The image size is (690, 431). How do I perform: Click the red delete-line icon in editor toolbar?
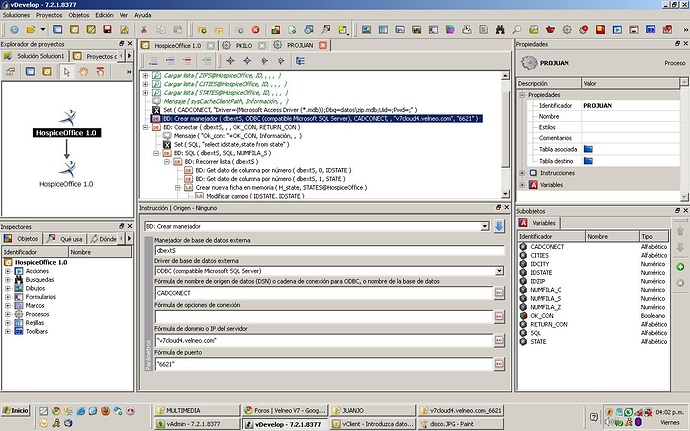[x=187, y=61]
